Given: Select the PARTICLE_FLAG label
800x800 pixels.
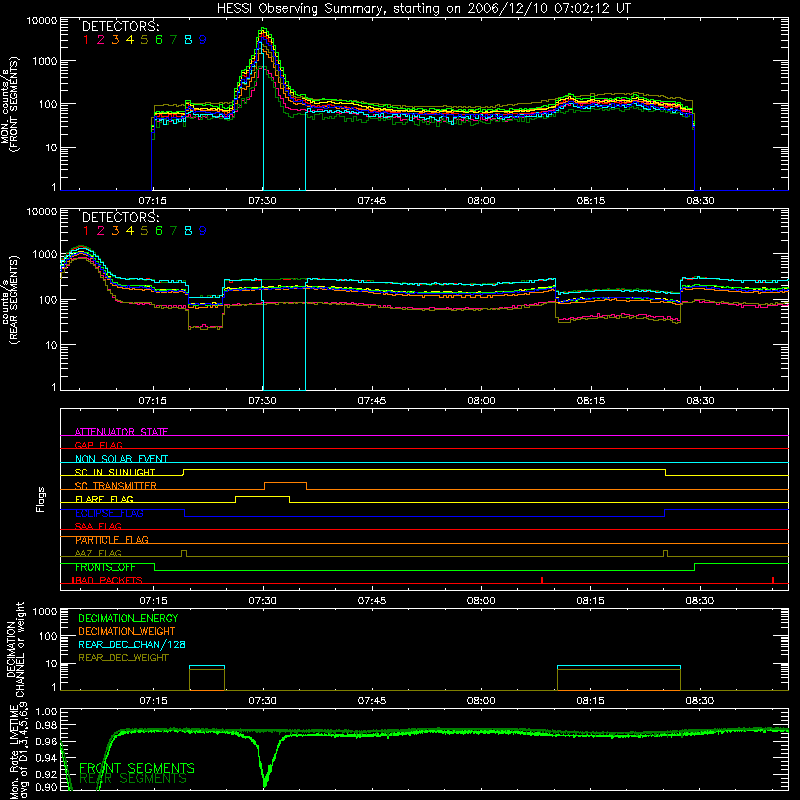Looking at the screenshot, I should (x=112, y=539).
